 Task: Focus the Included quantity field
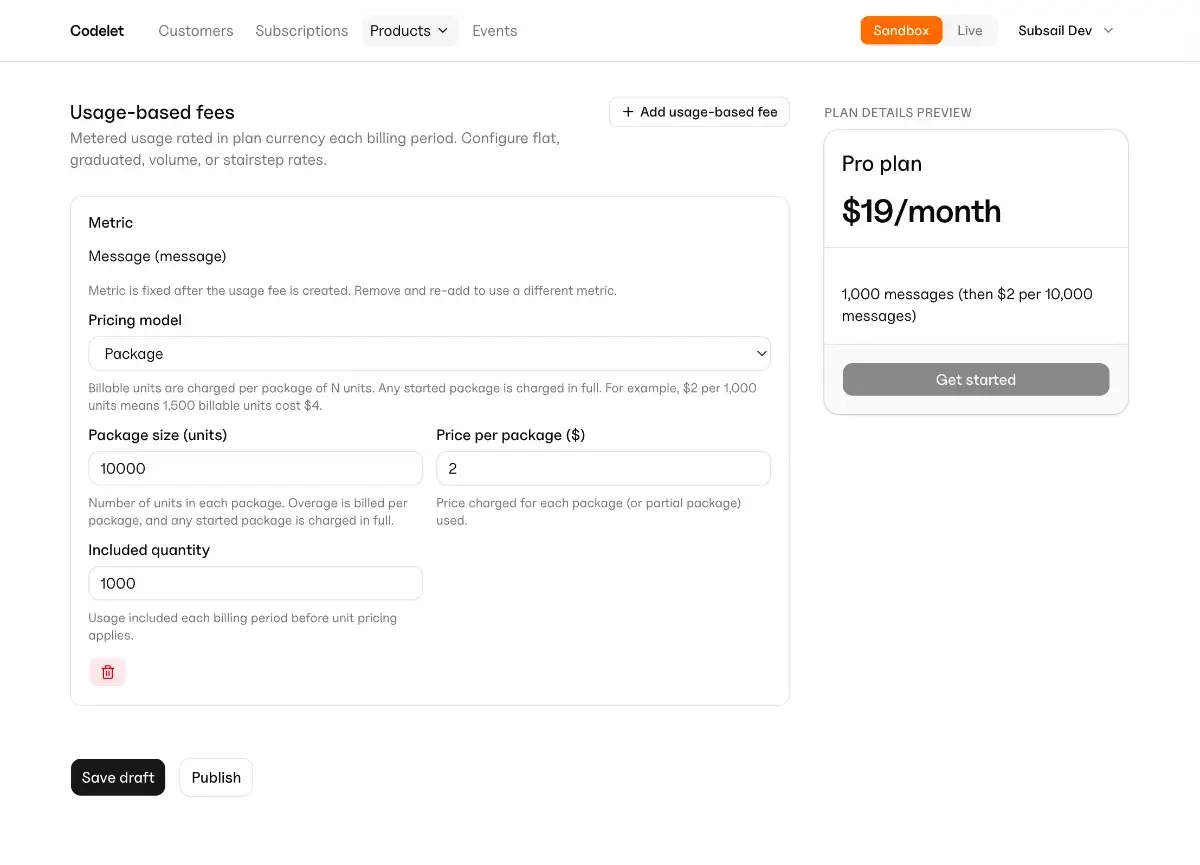click(x=256, y=583)
